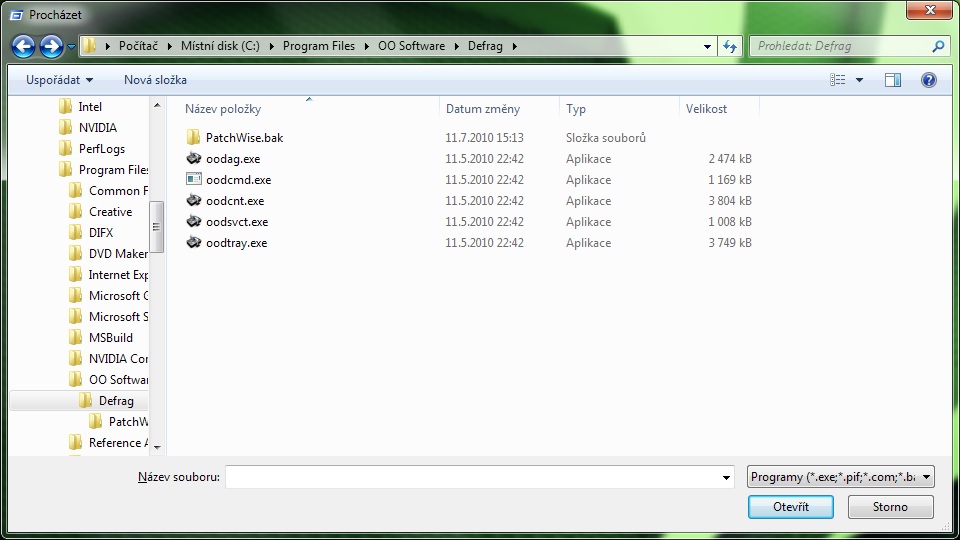Open the Název souboru dropdown arrow
The height and width of the screenshot is (540, 960).
point(726,477)
